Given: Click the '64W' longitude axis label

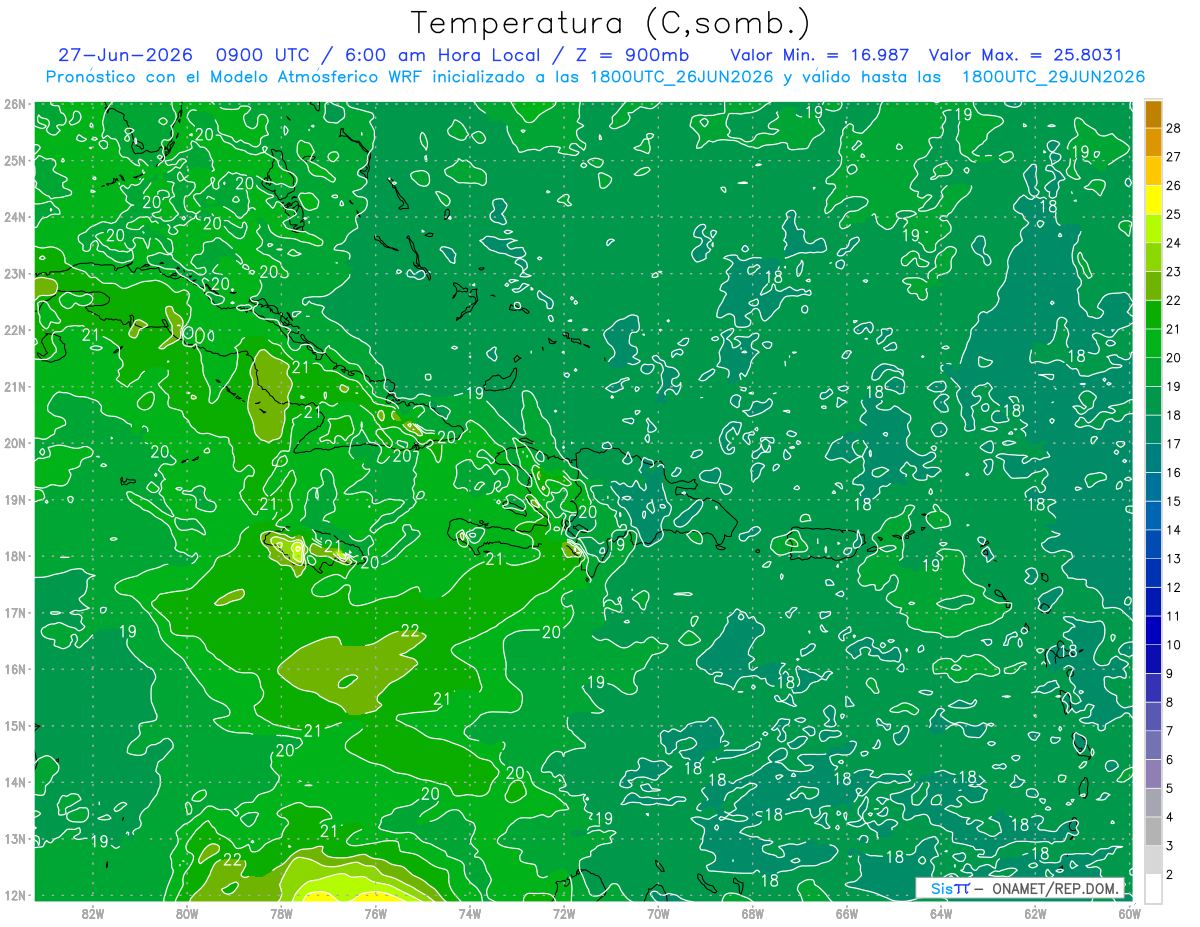Looking at the screenshot, I should pos(940,913).
